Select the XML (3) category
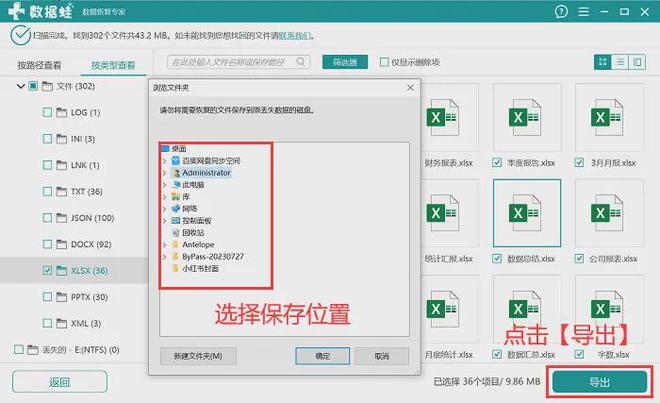This screenshot has height=403, width=660. coord(86,323)
